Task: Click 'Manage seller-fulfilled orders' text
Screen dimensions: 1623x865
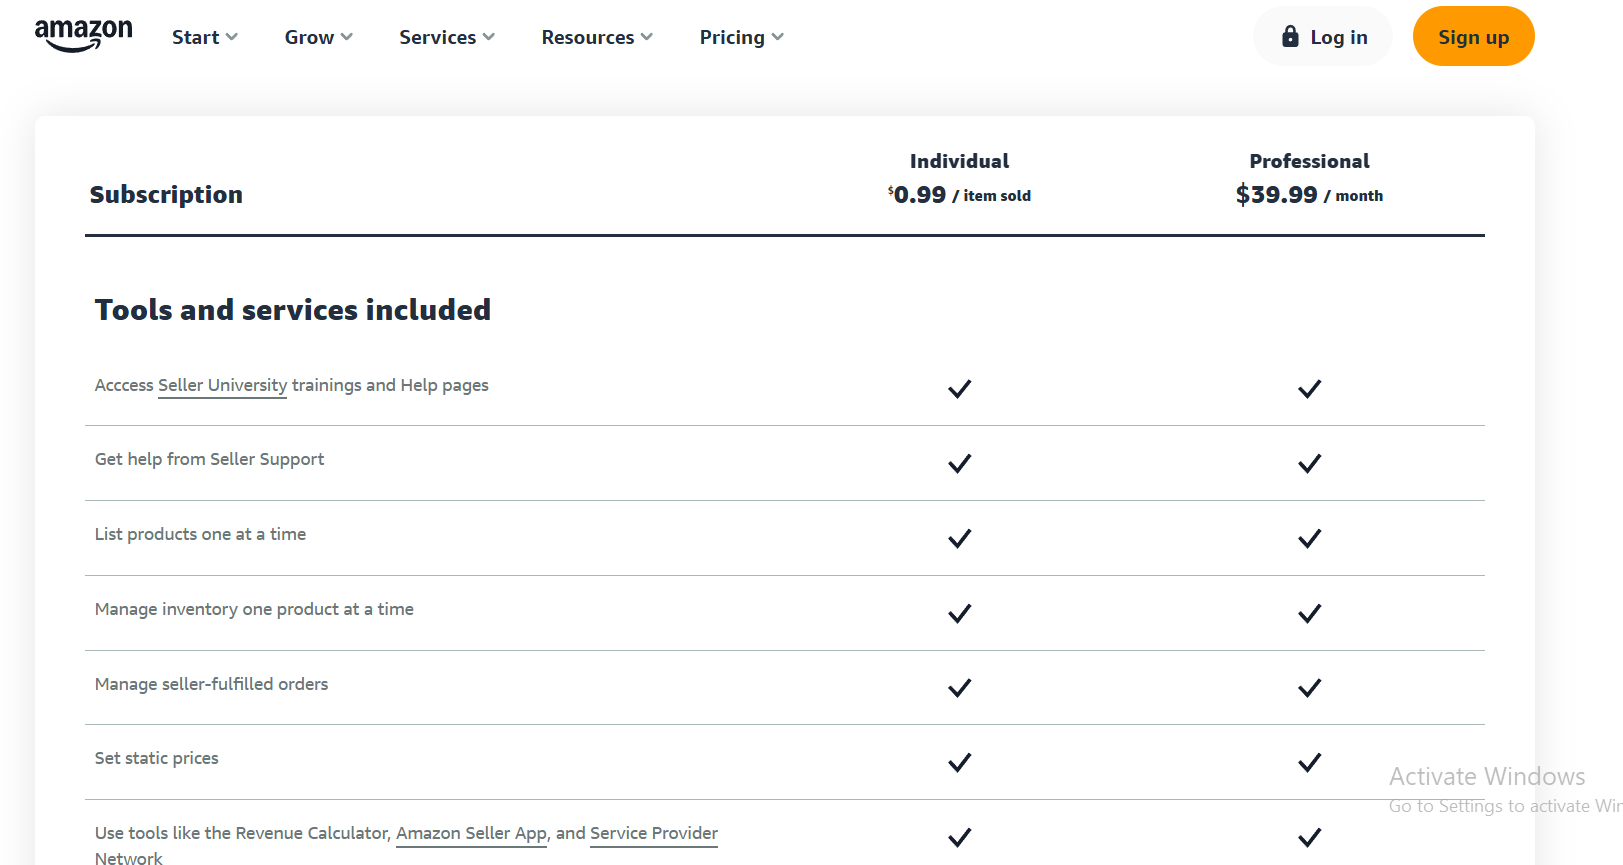Action: point(211,684)
